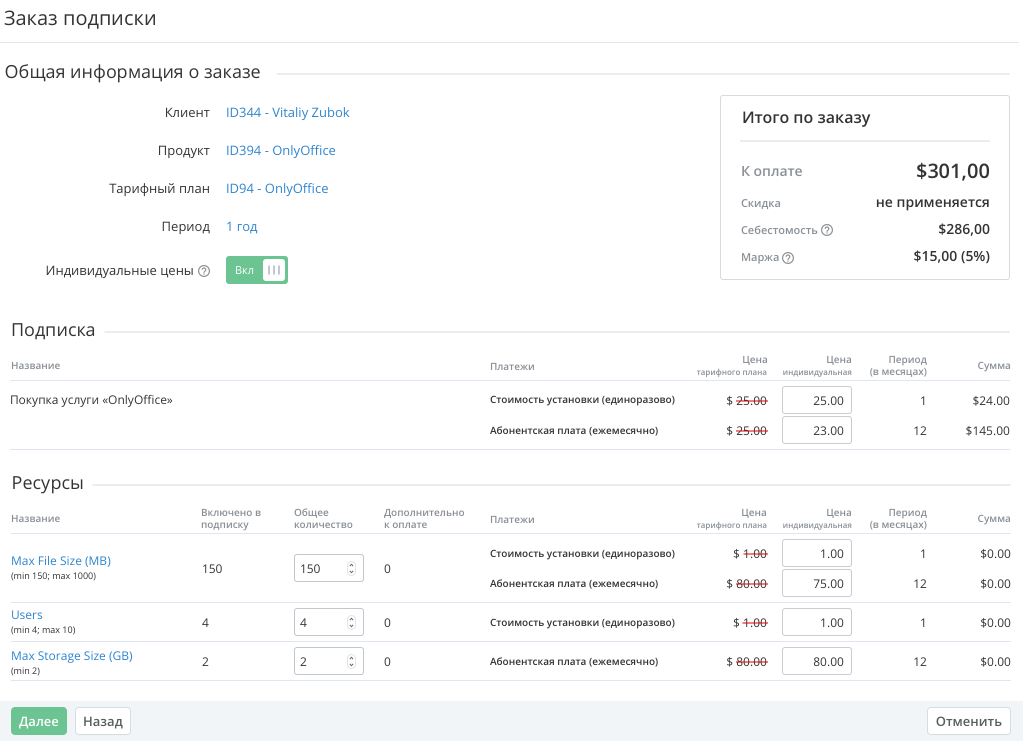
Task: Click the Итого по заказу heading
Action: [806, 118]
